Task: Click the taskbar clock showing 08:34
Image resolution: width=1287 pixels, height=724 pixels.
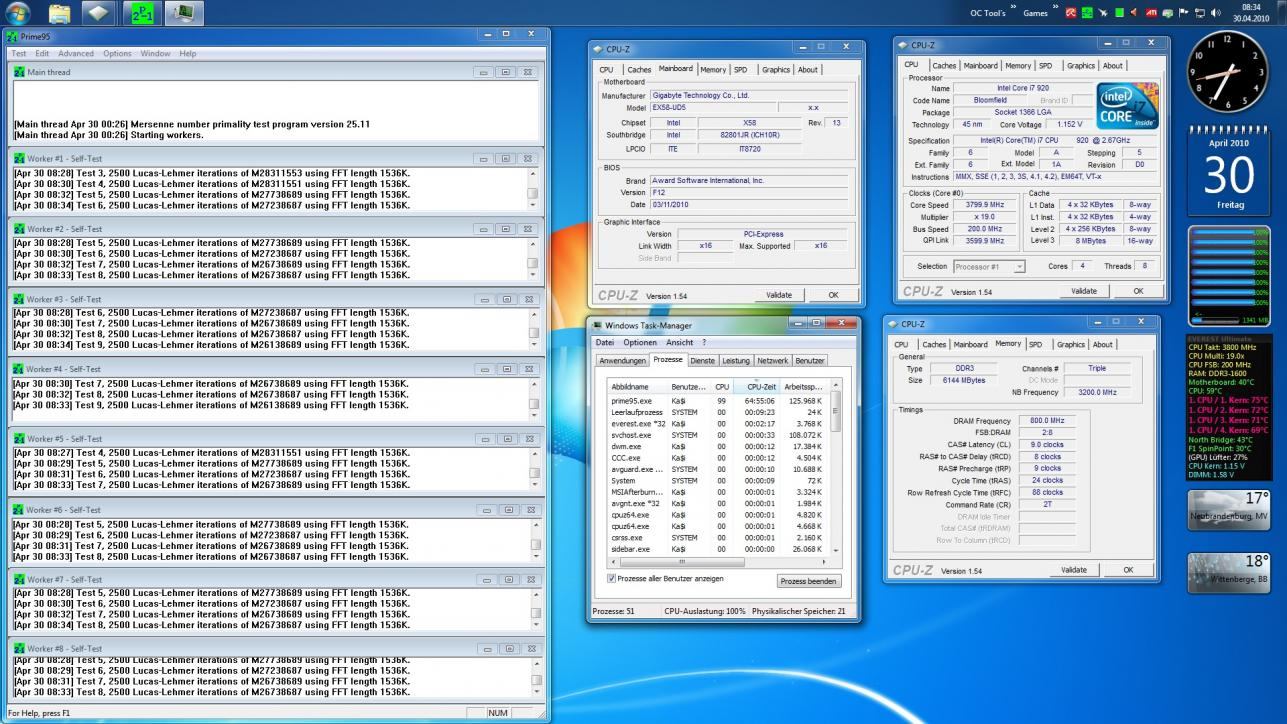Action: click(1251, 13)
